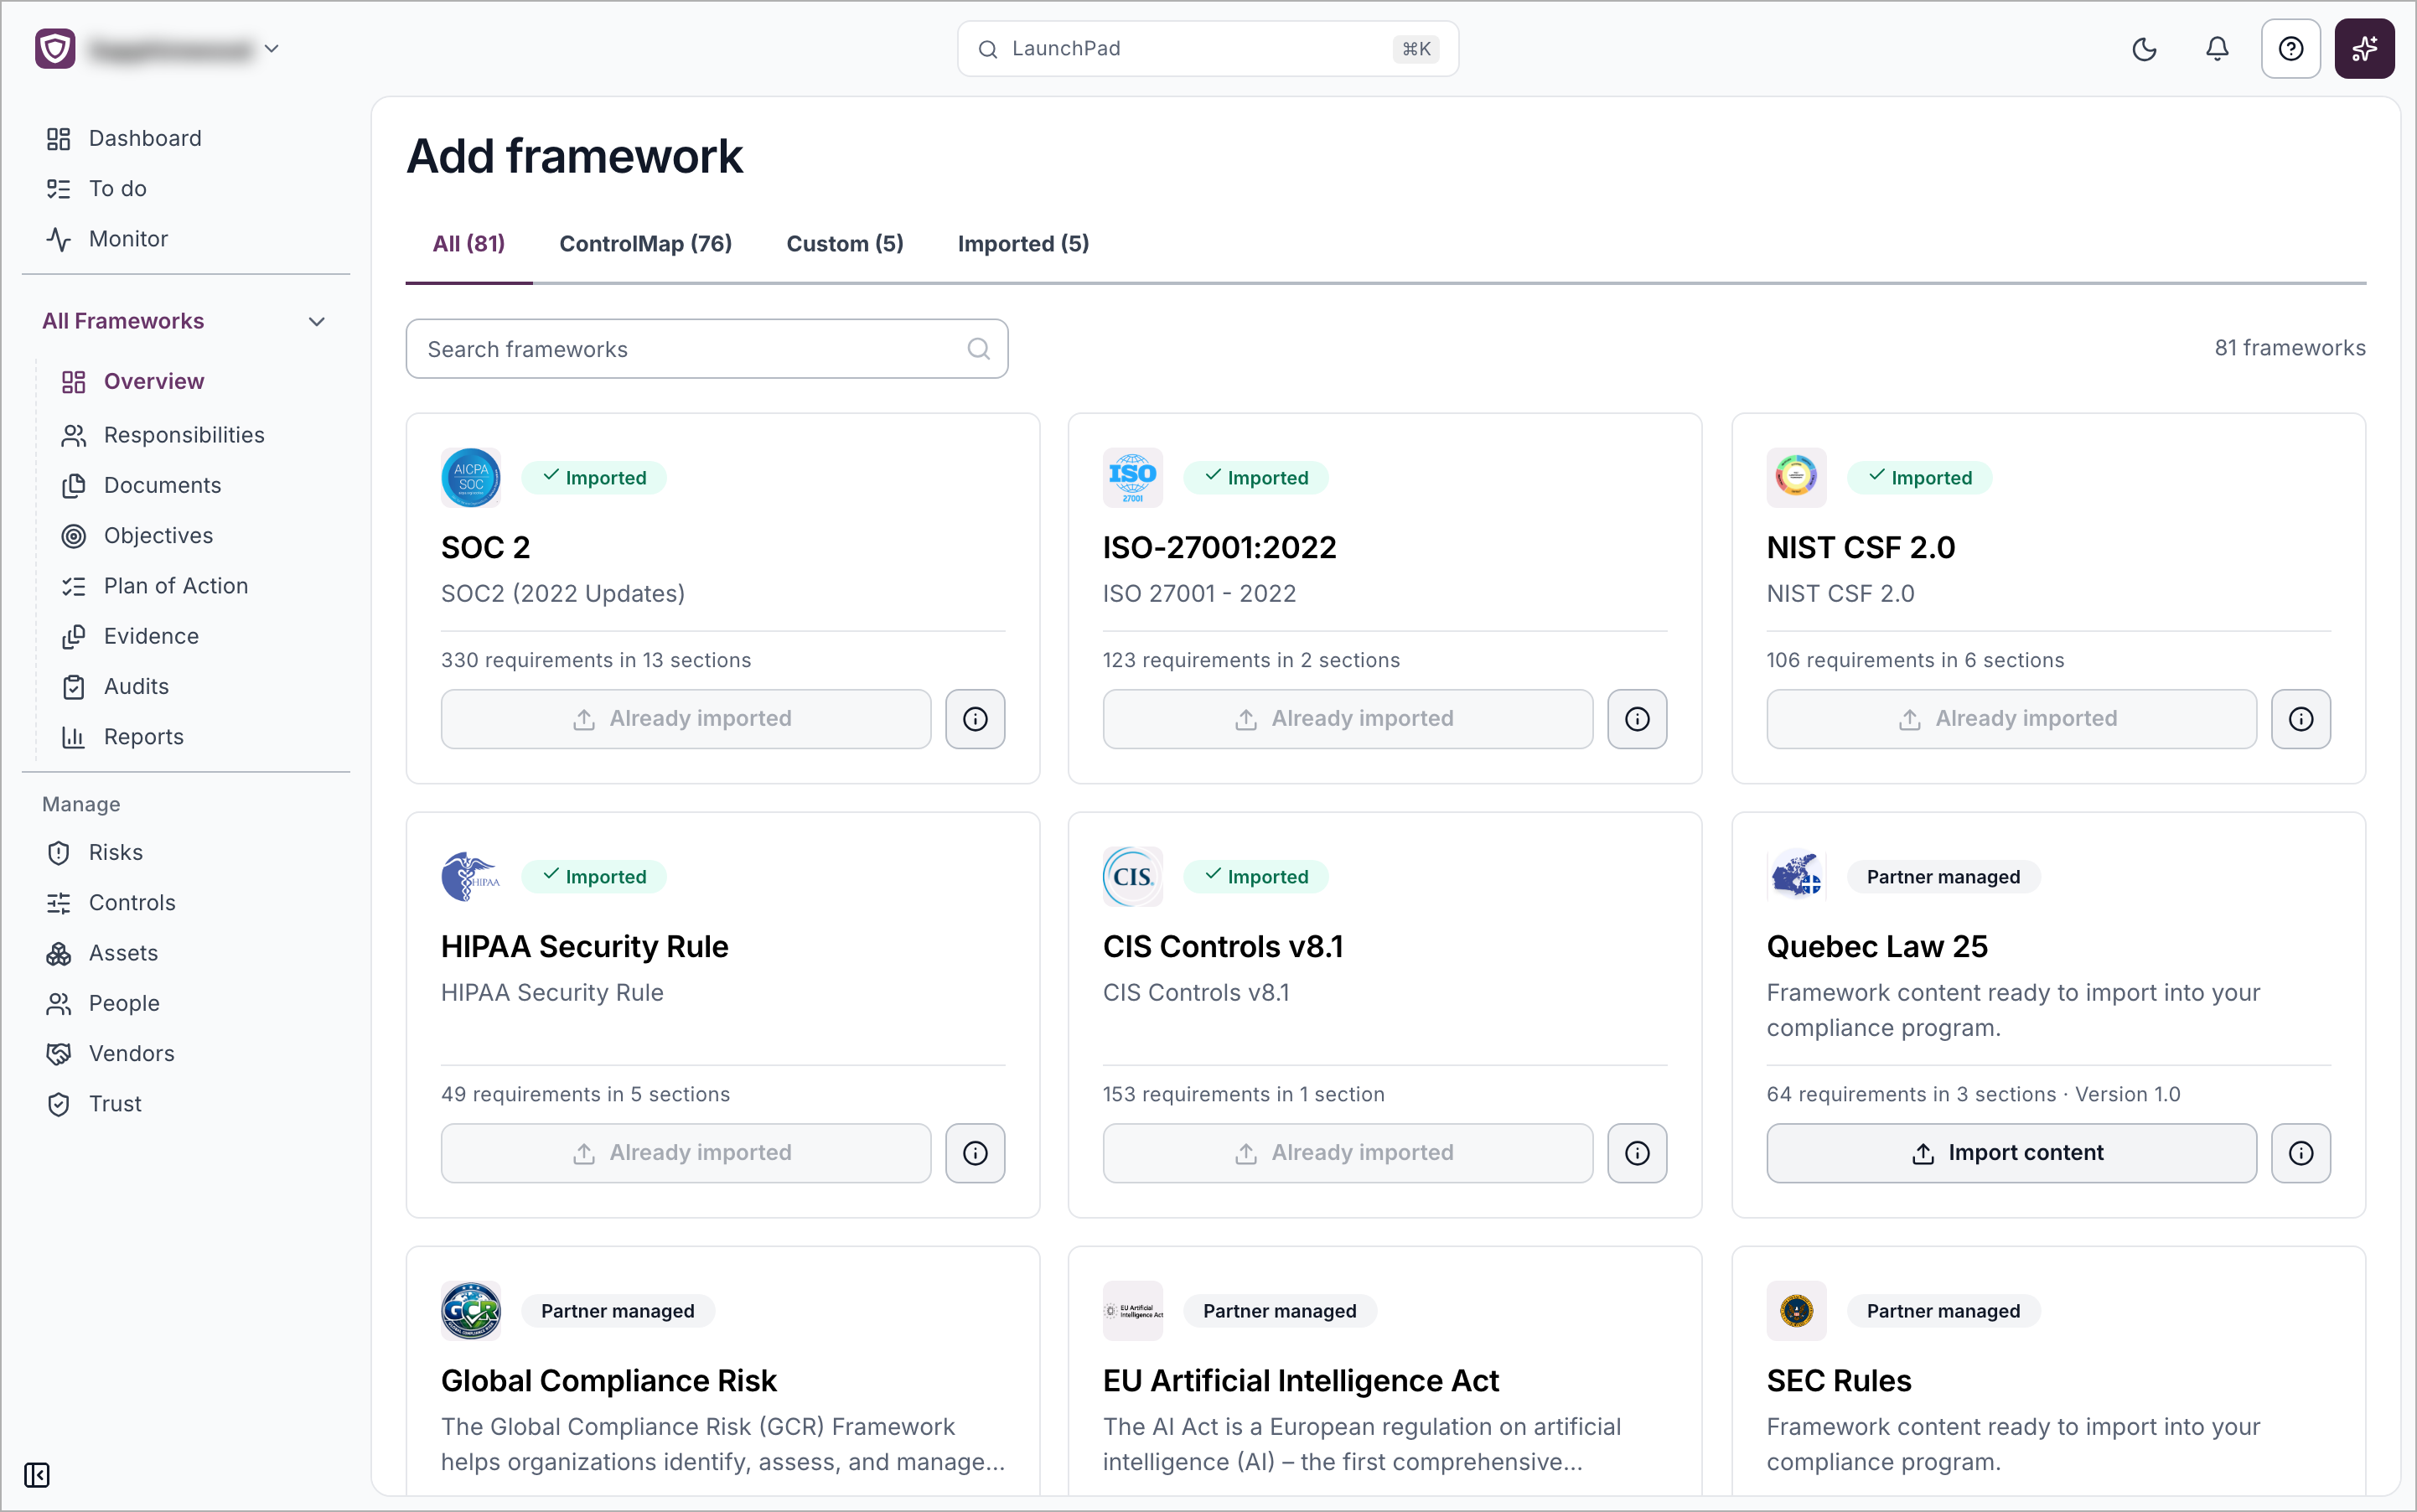Click the Global Compliance Risk logo thumbnail
Screen dimensions: 2417x1512
(471, 1310)
